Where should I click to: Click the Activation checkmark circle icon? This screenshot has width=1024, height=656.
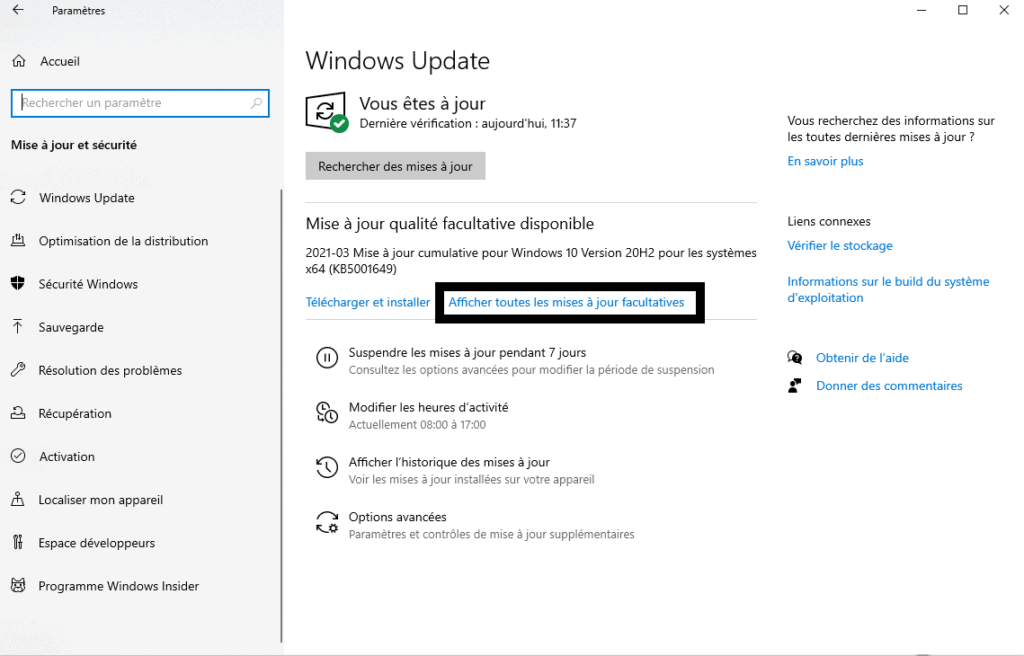(18, 456)
